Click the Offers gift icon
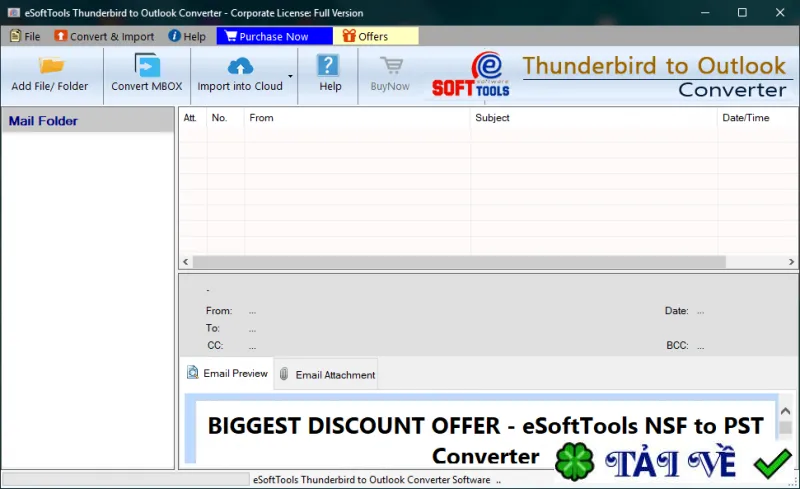Viewport: 800px width, 489px height. click(349, 36)
